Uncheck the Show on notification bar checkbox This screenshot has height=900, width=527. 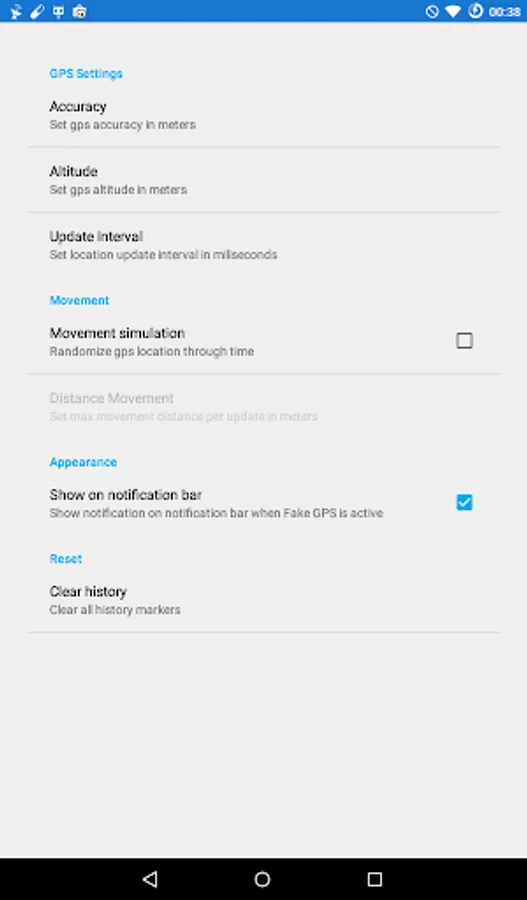click(464, 503)
